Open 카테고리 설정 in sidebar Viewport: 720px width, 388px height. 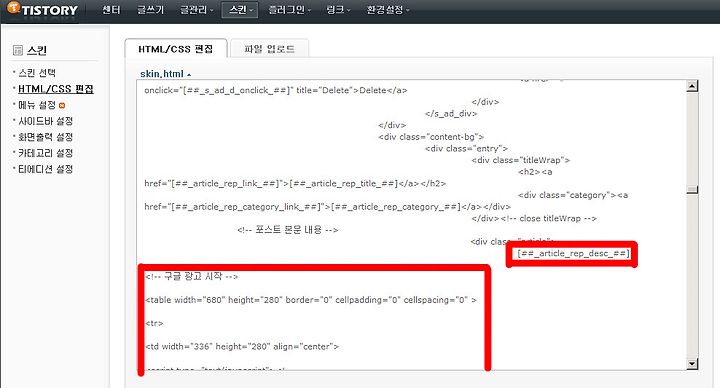tap(45, 153)
